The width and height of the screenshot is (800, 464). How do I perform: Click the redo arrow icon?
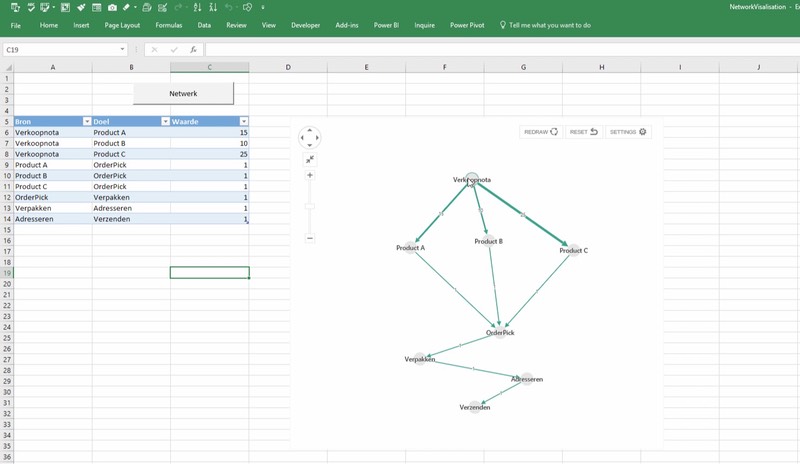178,7
